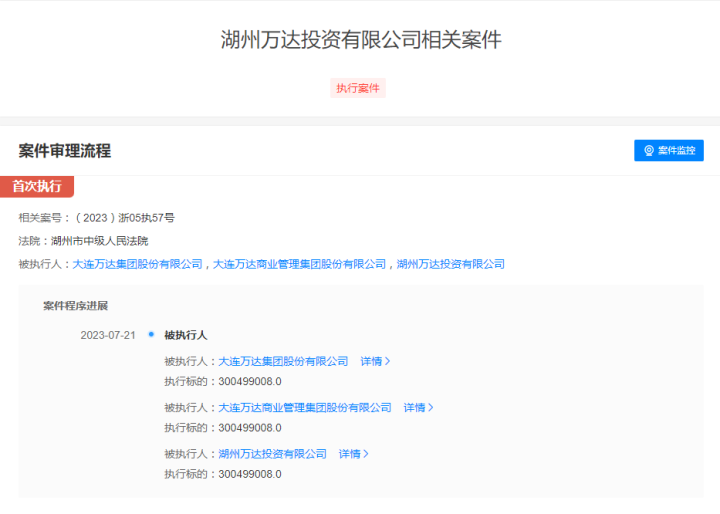Open 详情 for 大连万达商业管理集团股份有限公司
This screenshot has height=514, width=720.
[x=418, y=408]
